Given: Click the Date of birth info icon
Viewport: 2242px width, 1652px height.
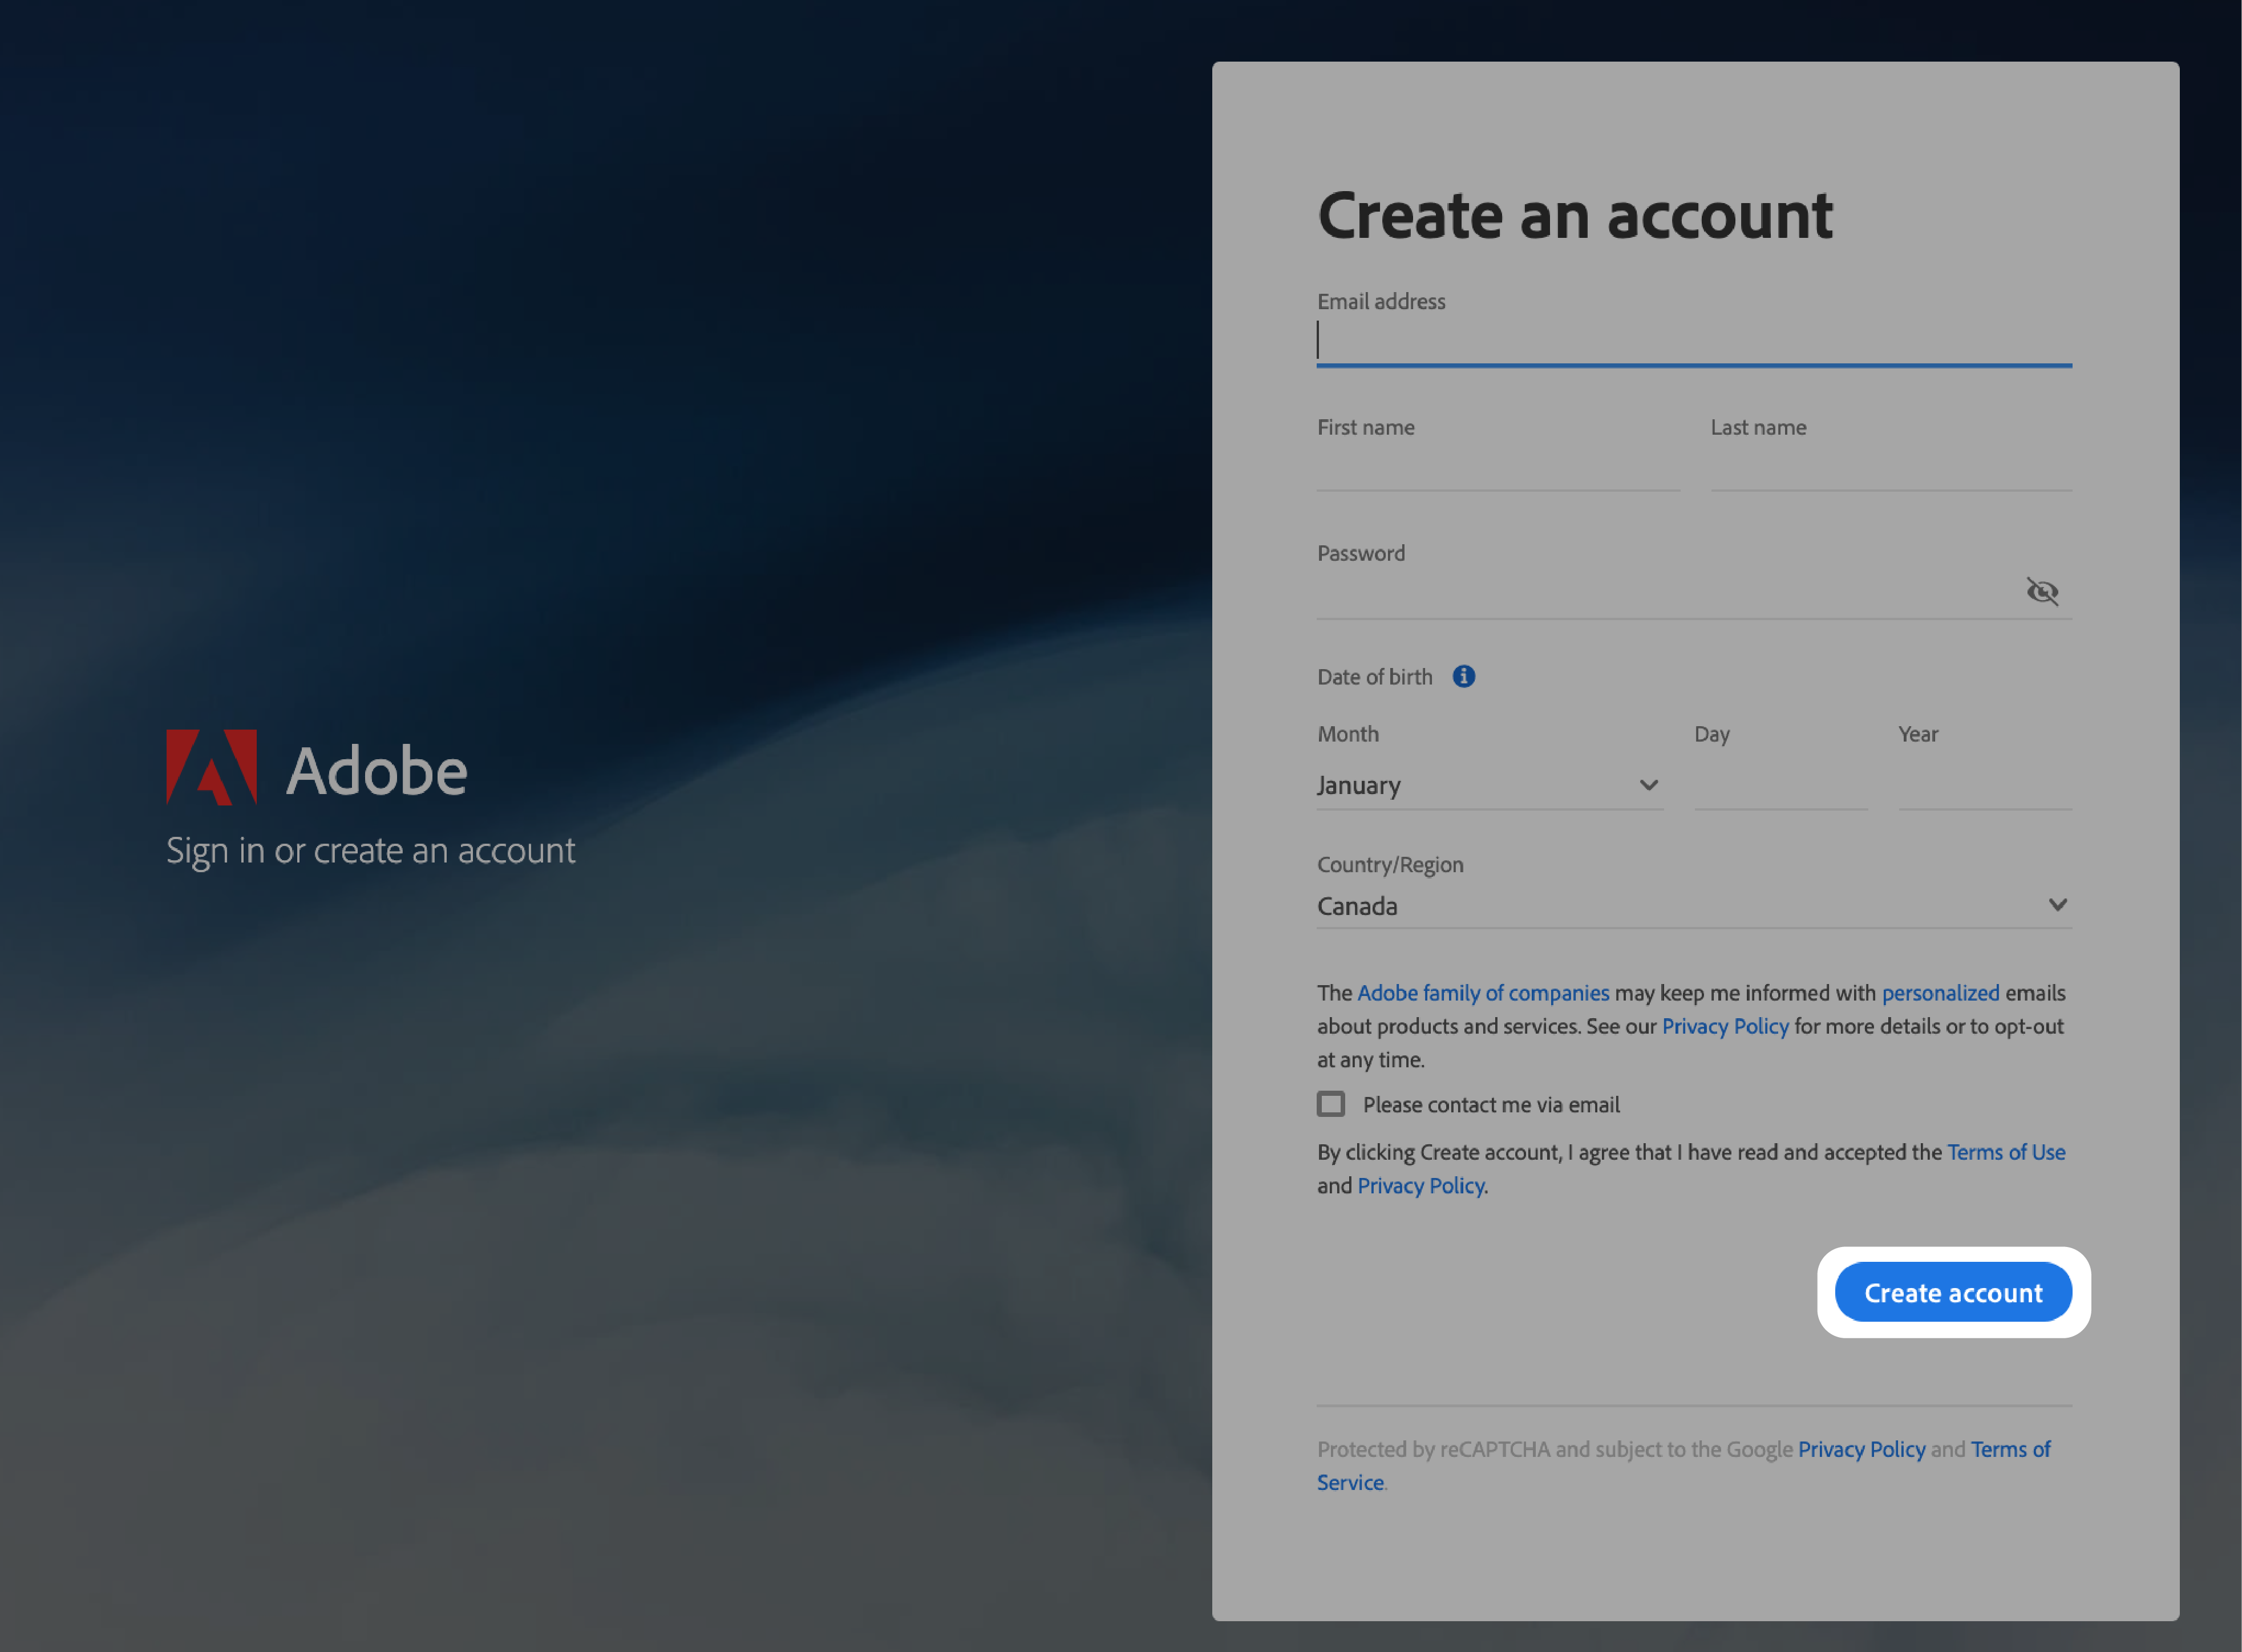Looking at the screenshot, I should click(x=1462, y=677).
